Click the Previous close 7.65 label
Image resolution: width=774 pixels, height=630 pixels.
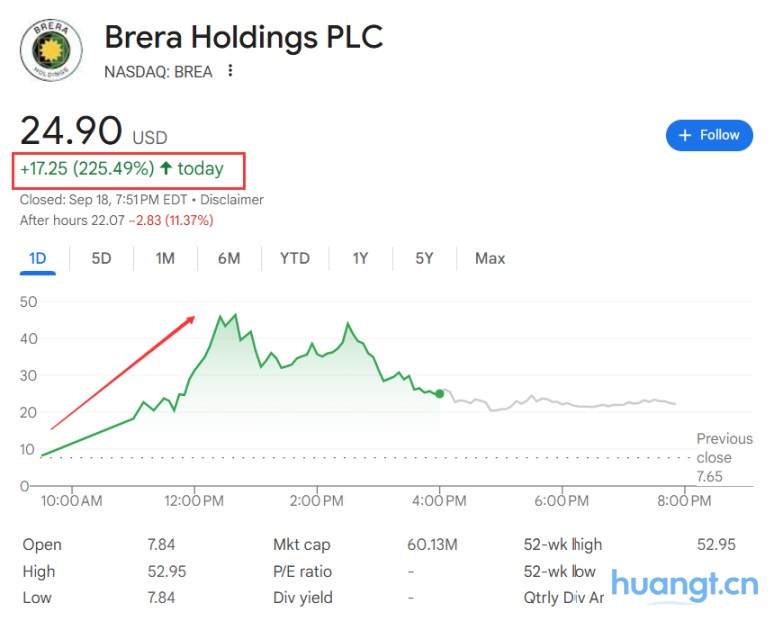coord(724,457)
